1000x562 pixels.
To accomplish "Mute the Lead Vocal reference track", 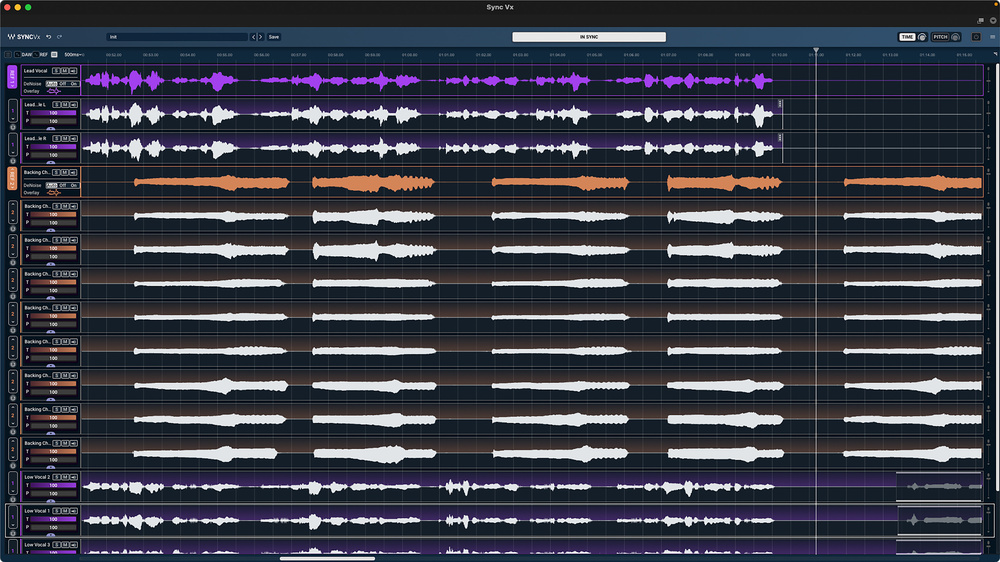I will point(64,71).
